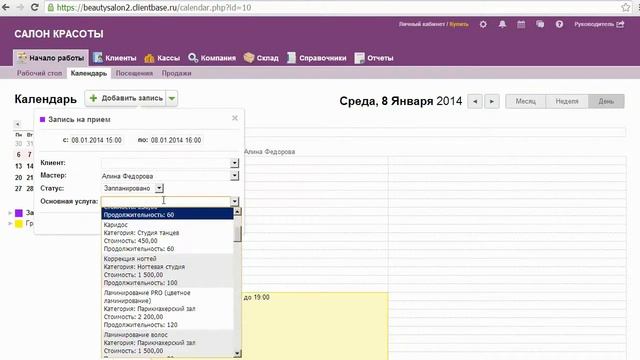Click the Склад box icon
This screenshot has width=640, height=360.
[249, 58]
